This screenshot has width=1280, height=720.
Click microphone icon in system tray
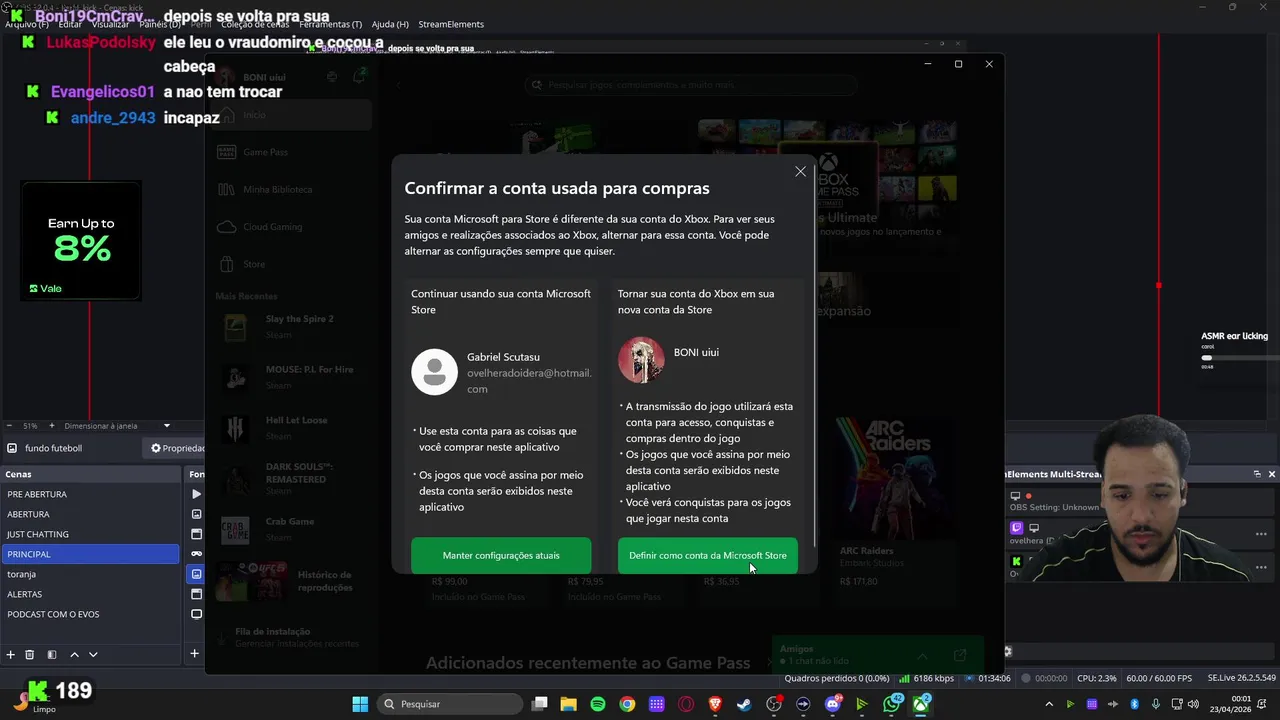pyautogui.click(x=1156, y=704)
